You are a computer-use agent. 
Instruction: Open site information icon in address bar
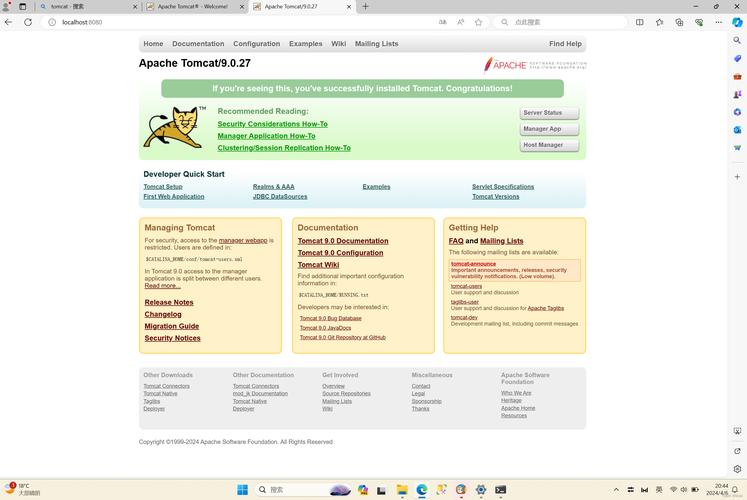click(52, 22)
